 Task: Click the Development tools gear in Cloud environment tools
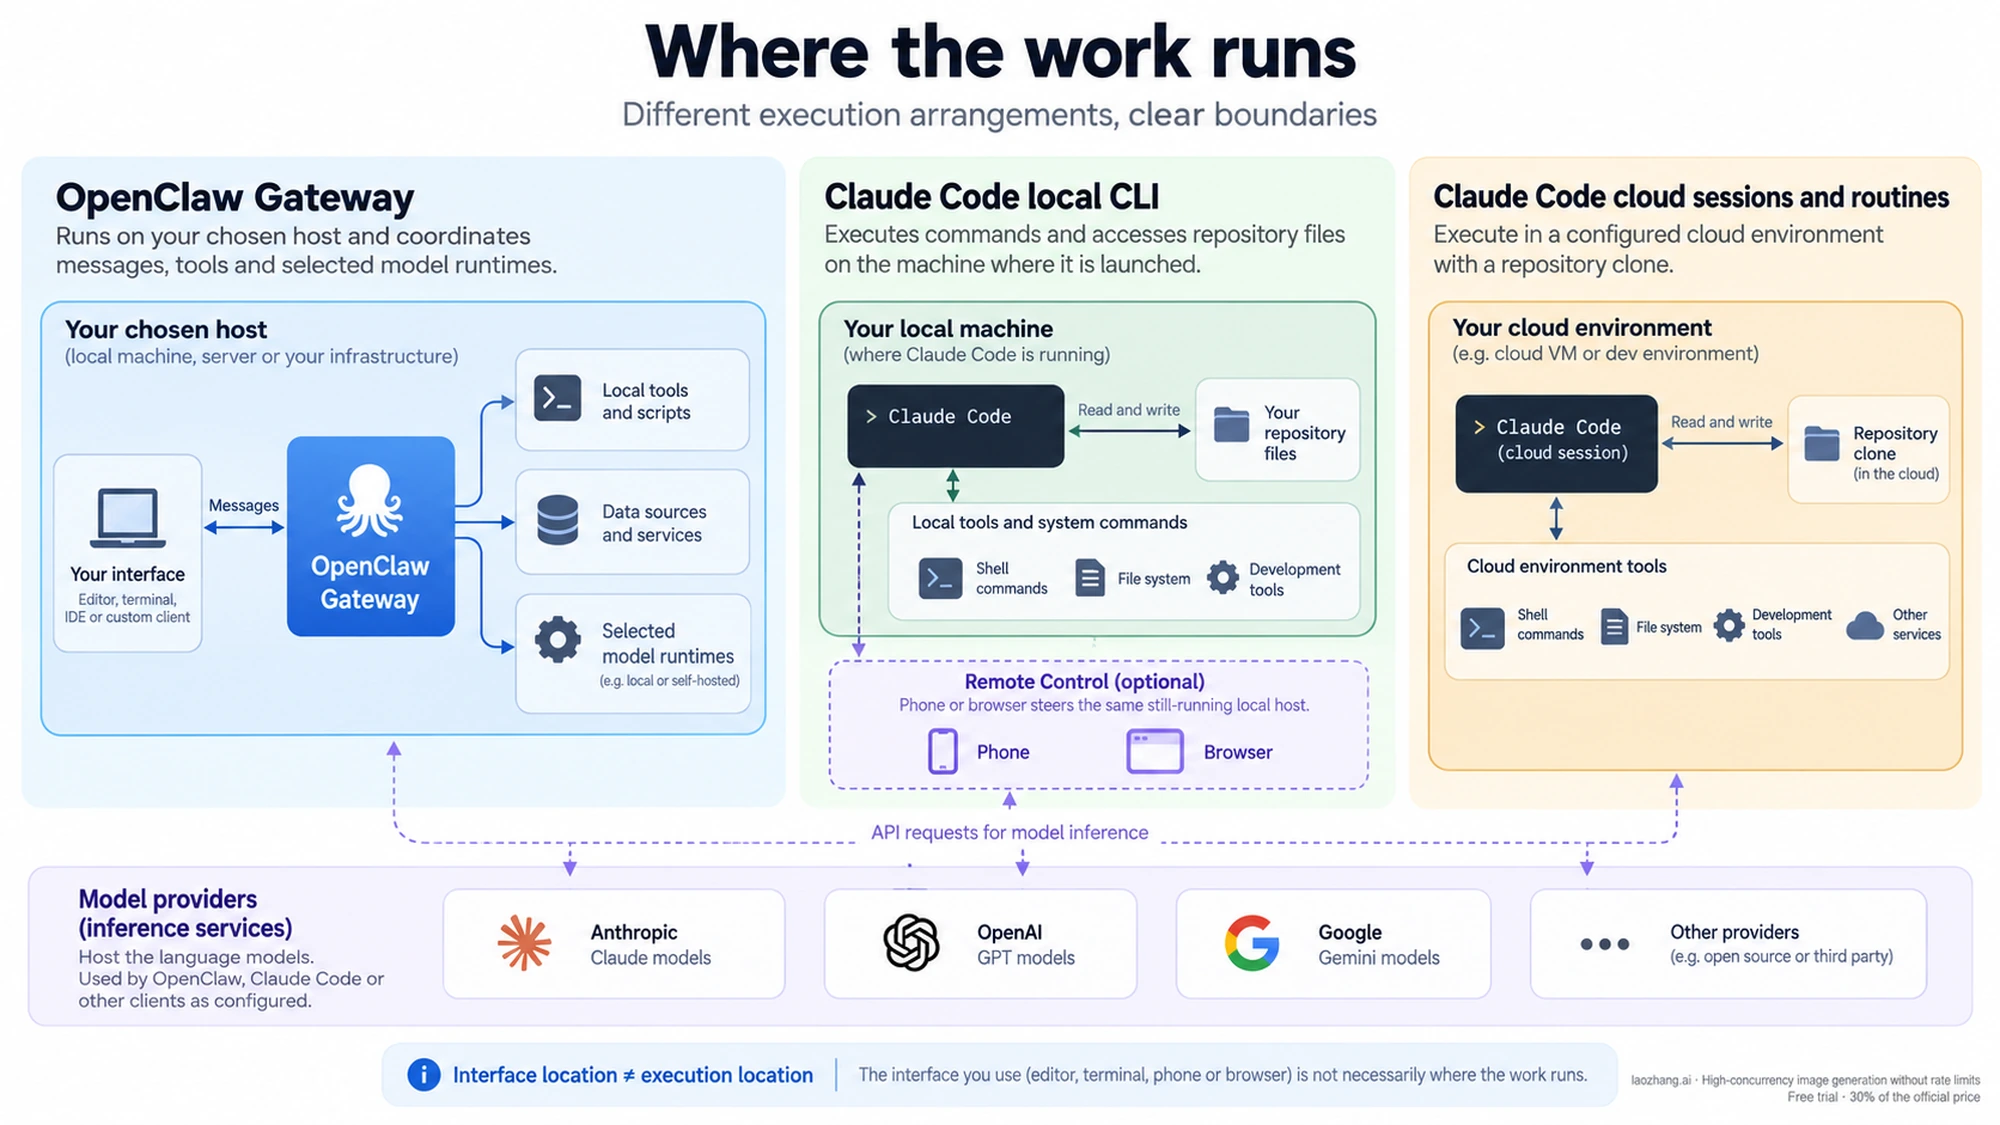pos(1729,625)
